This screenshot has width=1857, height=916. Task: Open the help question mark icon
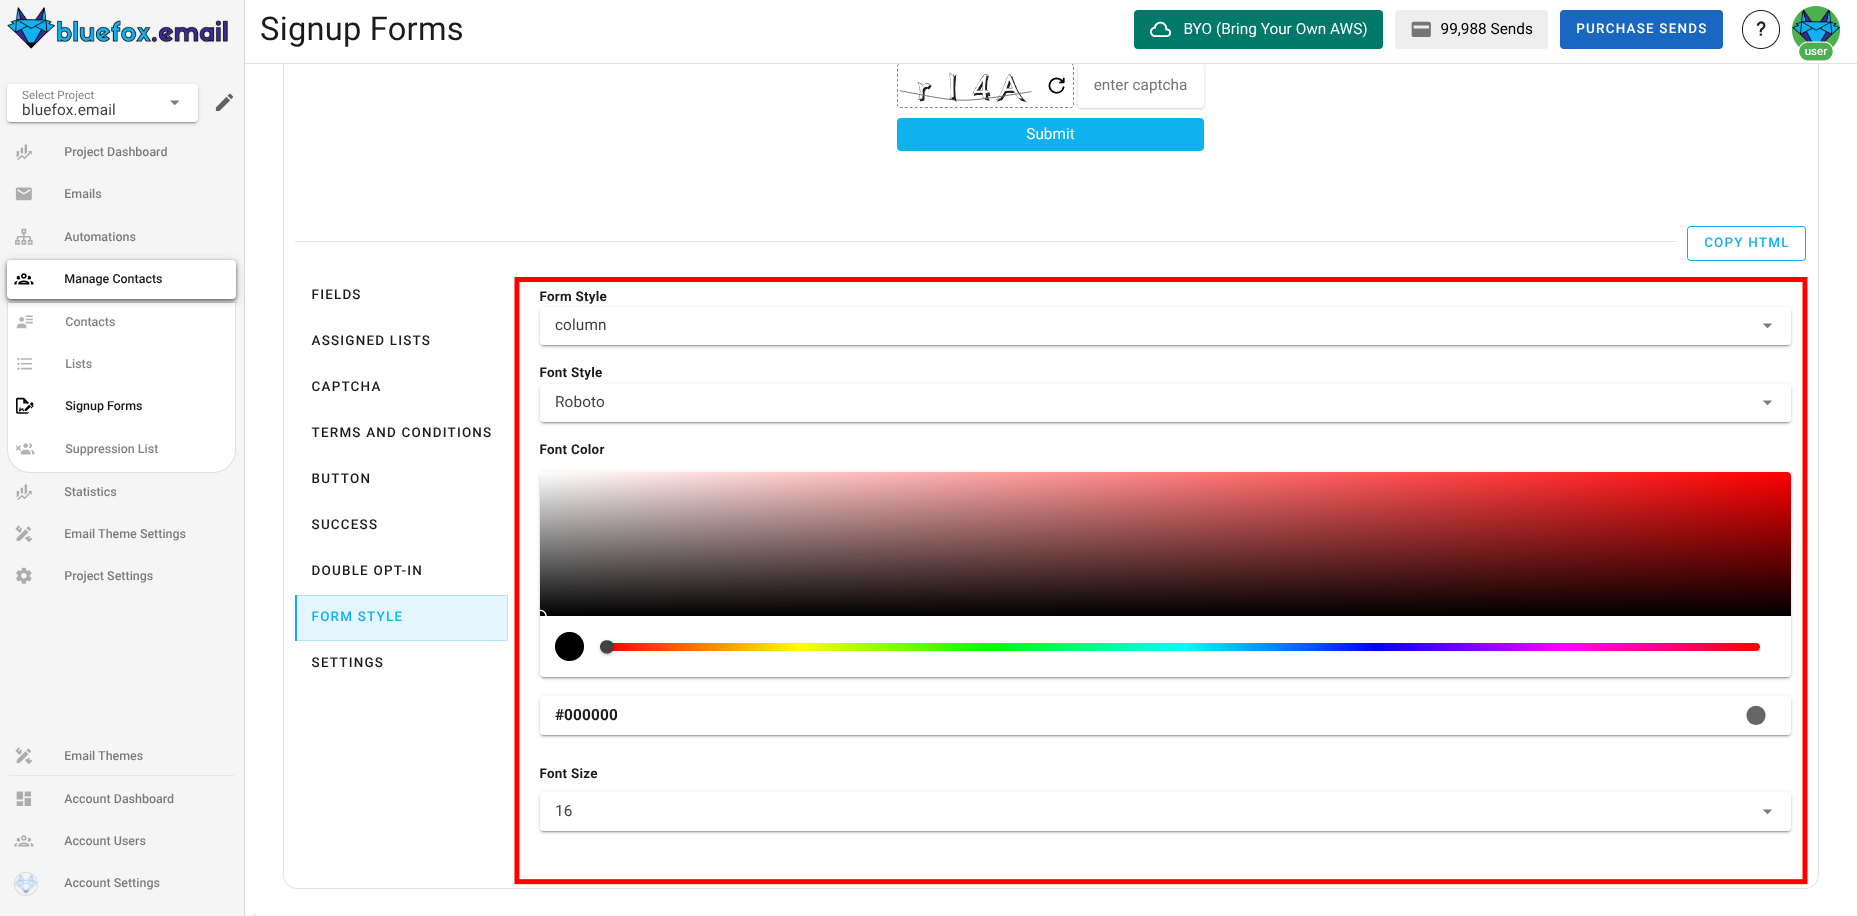1761,29
